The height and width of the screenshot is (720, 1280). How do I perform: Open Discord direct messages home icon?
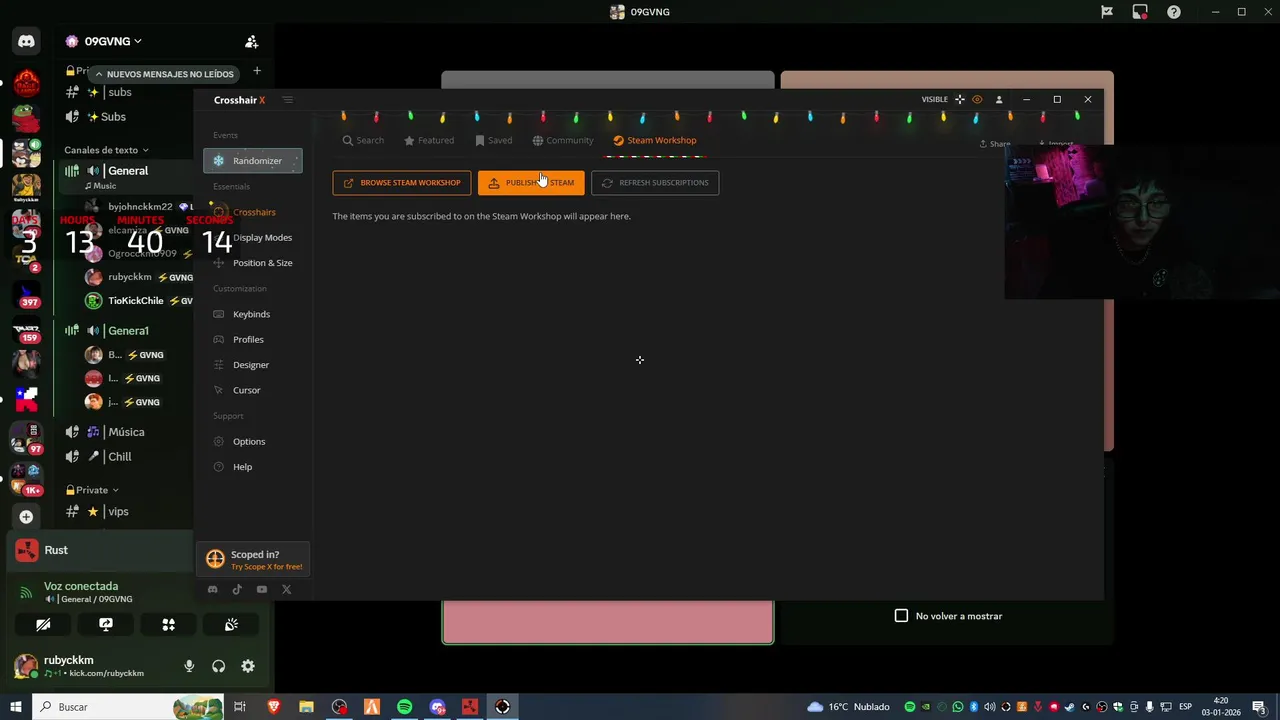coord(26,42)
